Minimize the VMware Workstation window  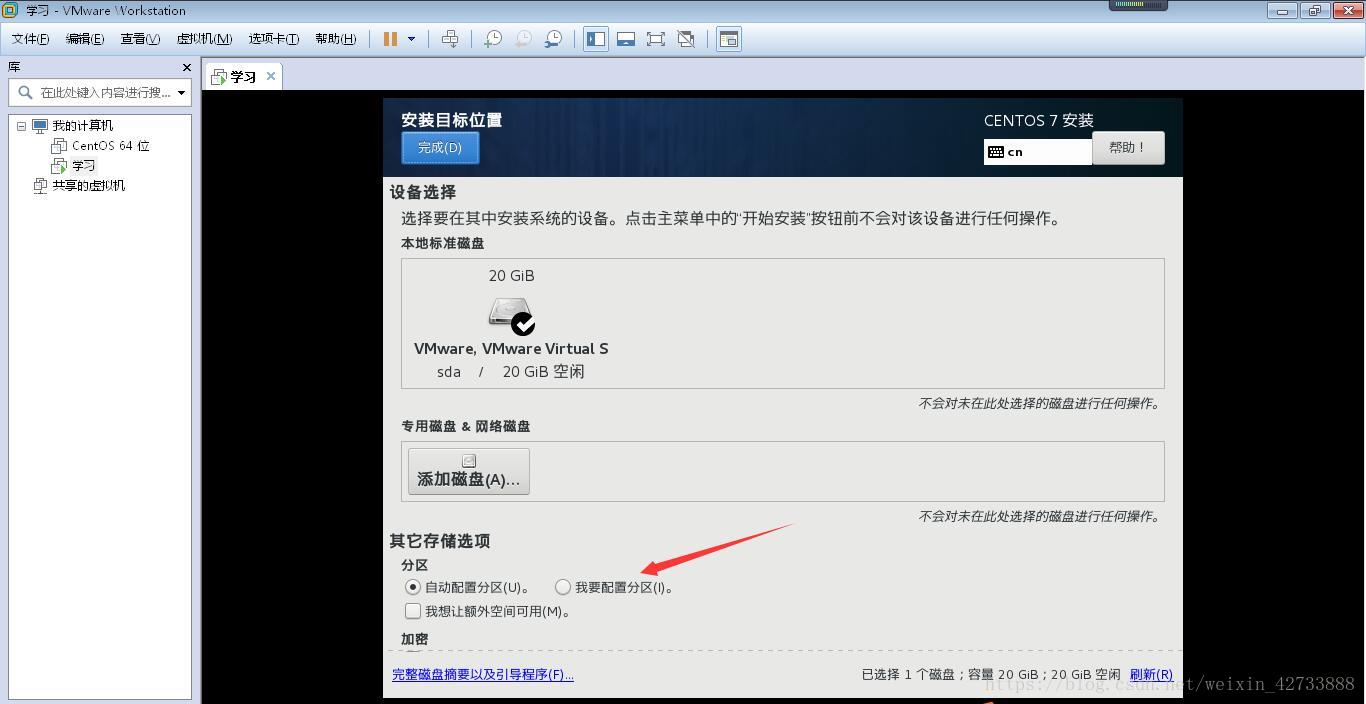click(x=1283, y=10)
